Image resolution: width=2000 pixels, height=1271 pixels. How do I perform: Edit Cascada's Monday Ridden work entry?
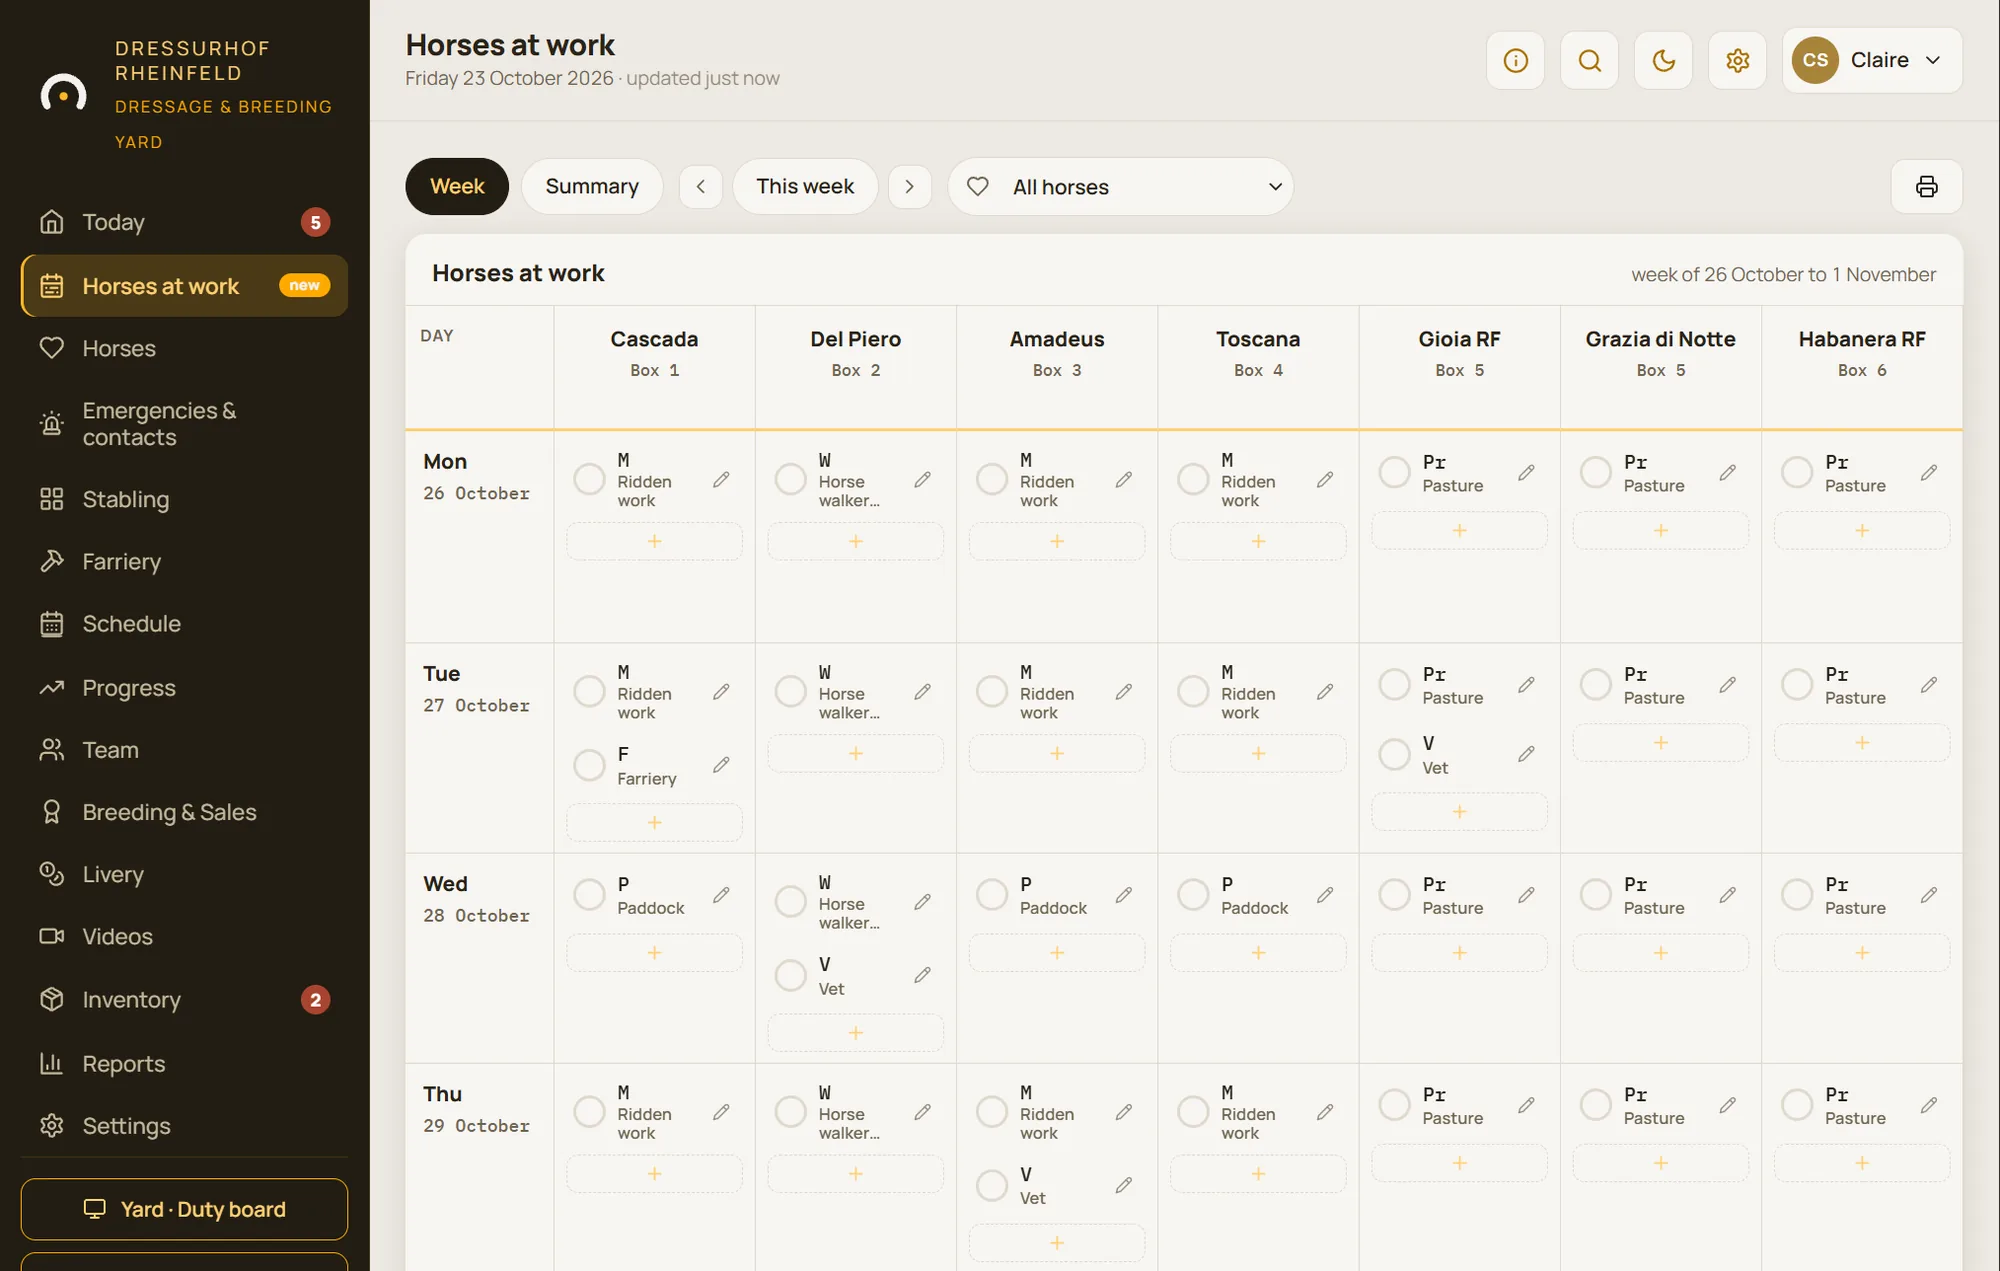pyautogui.click(x=721, y=480)
